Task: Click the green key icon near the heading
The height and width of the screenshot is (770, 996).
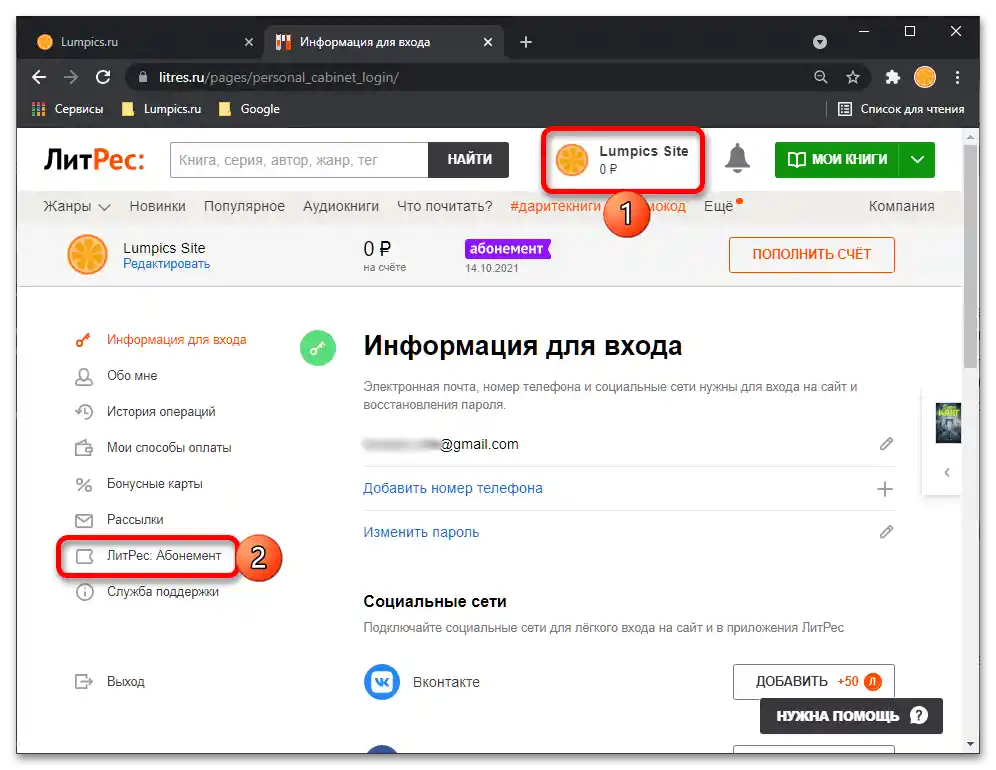Action: tap(318, 348)
